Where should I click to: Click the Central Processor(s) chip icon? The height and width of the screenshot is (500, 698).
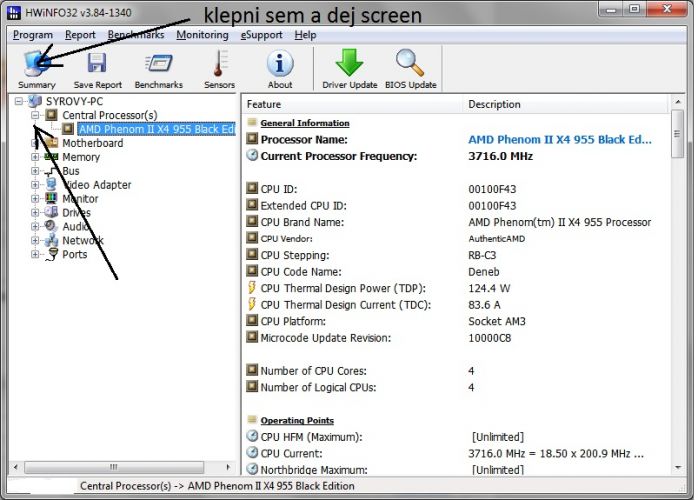52,115
